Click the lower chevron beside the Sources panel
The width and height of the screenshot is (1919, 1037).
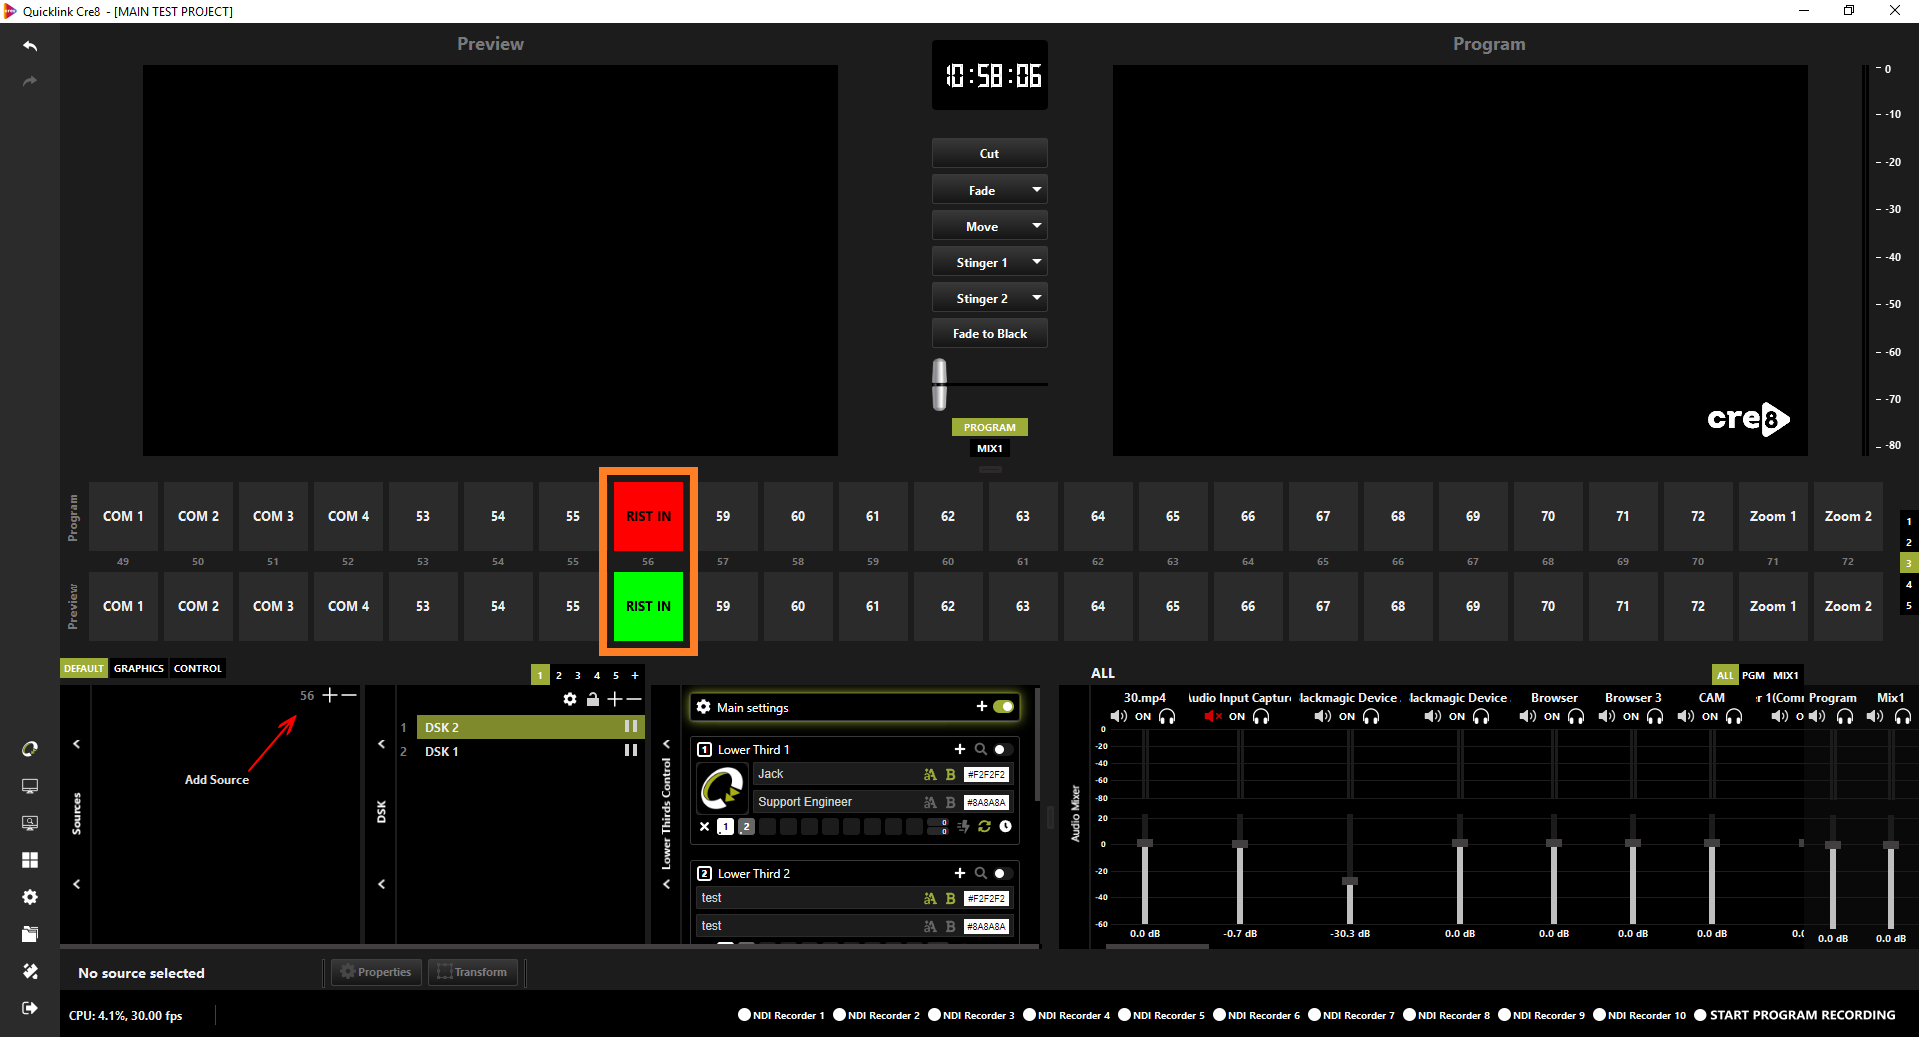click(77, 884)
